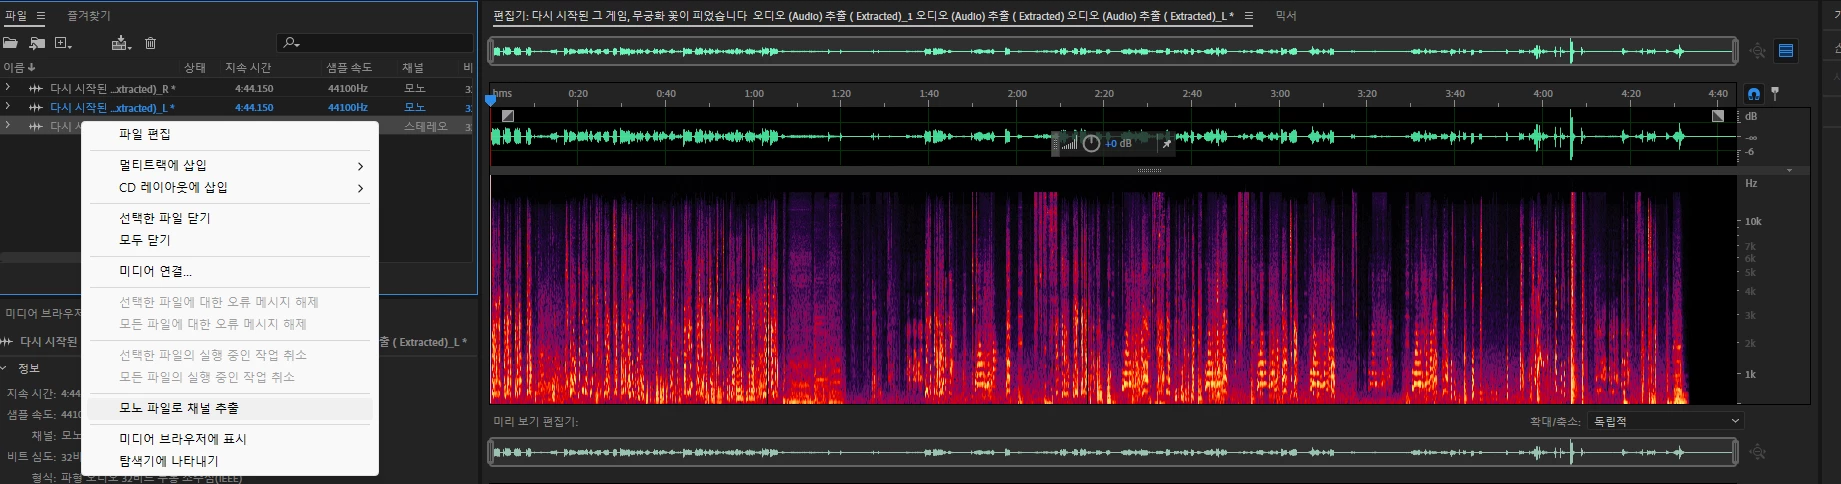Click the dB amplitude scale label
1841x484 pixels.
click(1751, 116)
